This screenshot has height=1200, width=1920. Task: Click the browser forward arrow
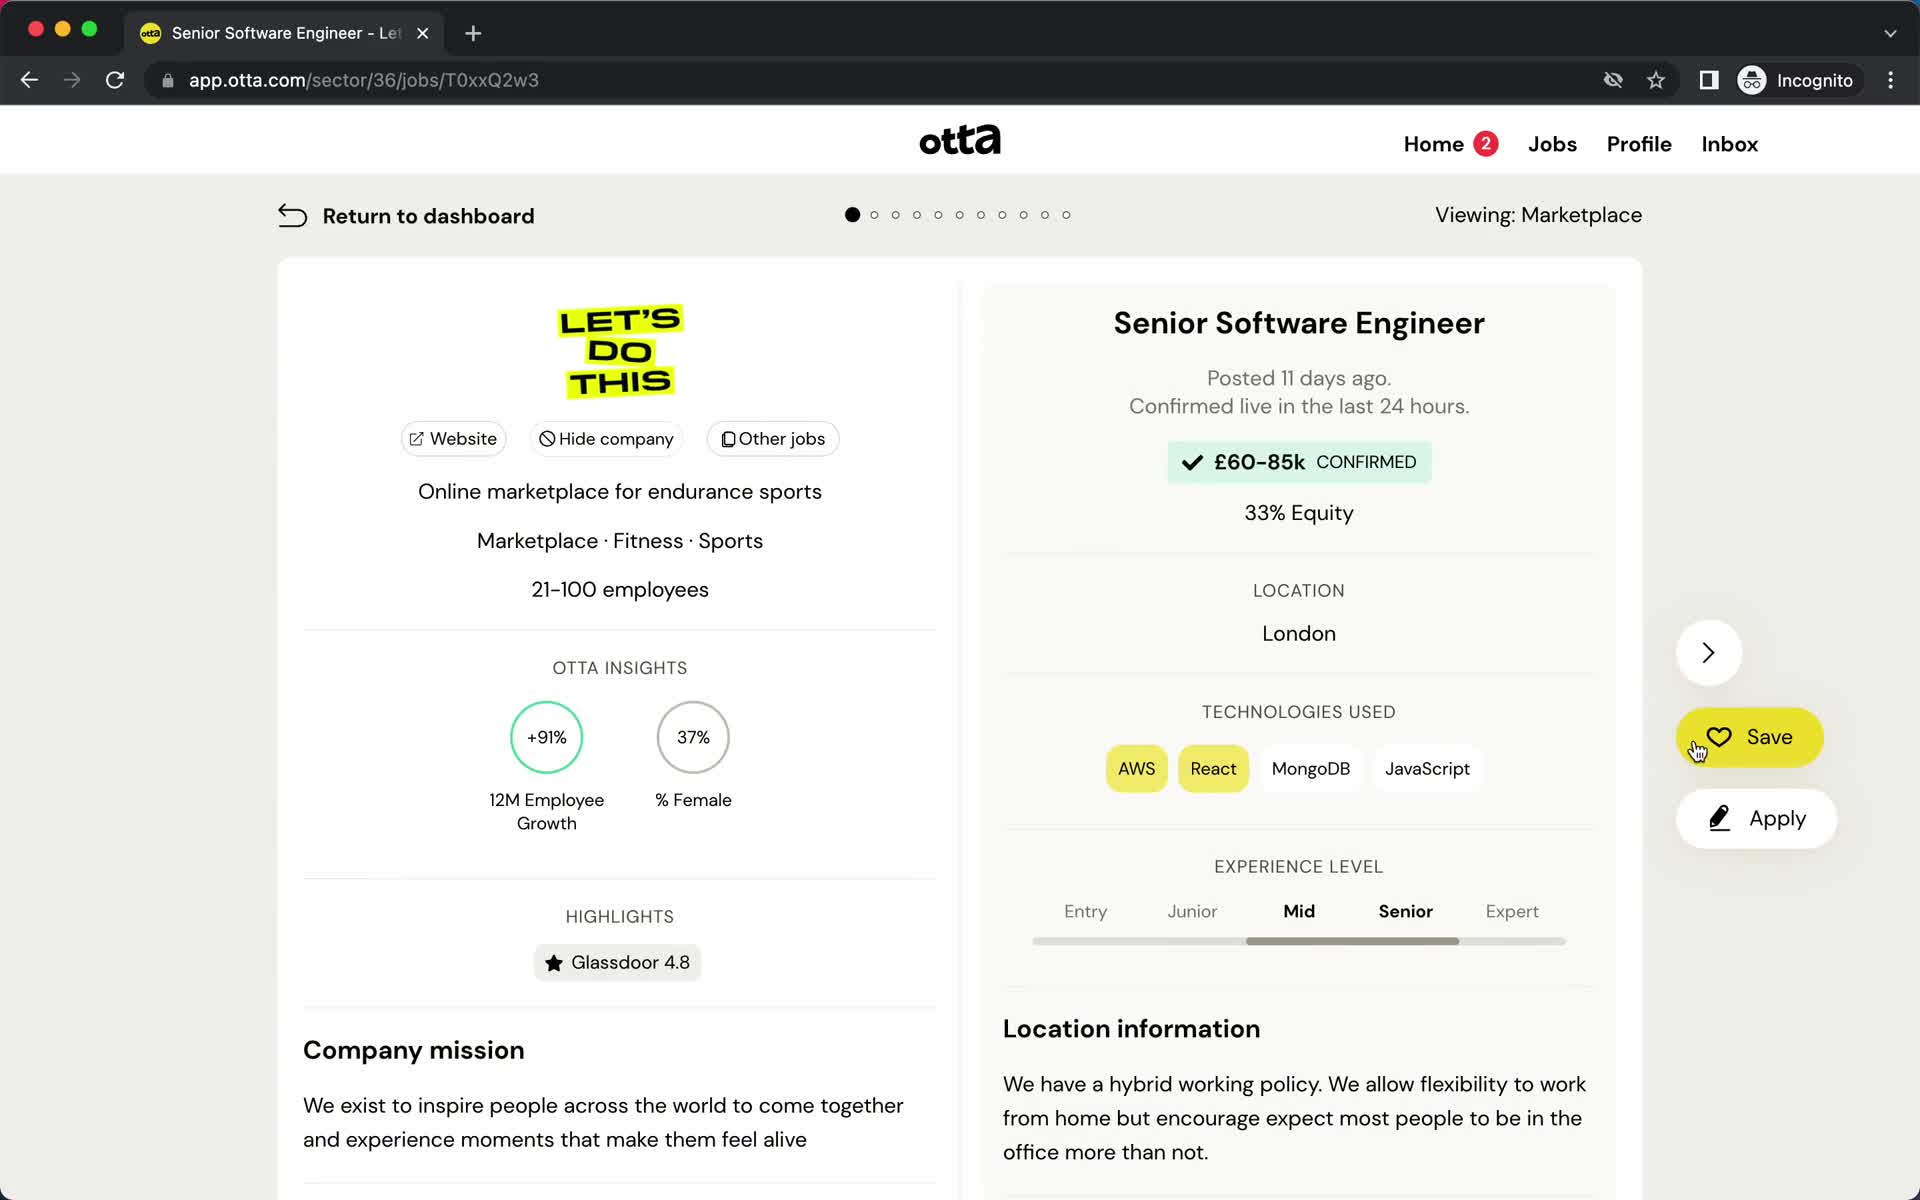[71, 80]
